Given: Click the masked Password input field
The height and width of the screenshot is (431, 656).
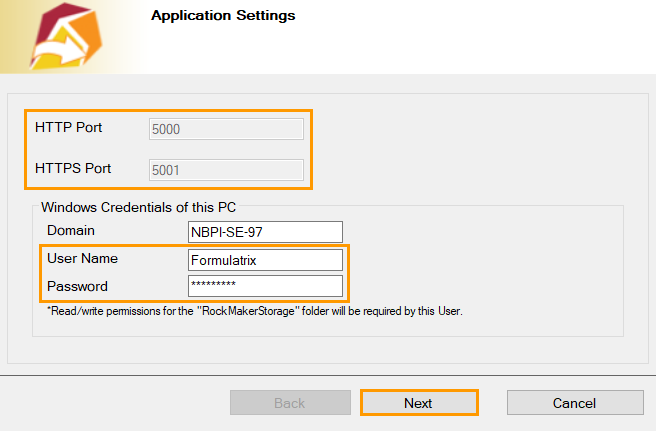Looking at the screenshot, I should (265, 286).
